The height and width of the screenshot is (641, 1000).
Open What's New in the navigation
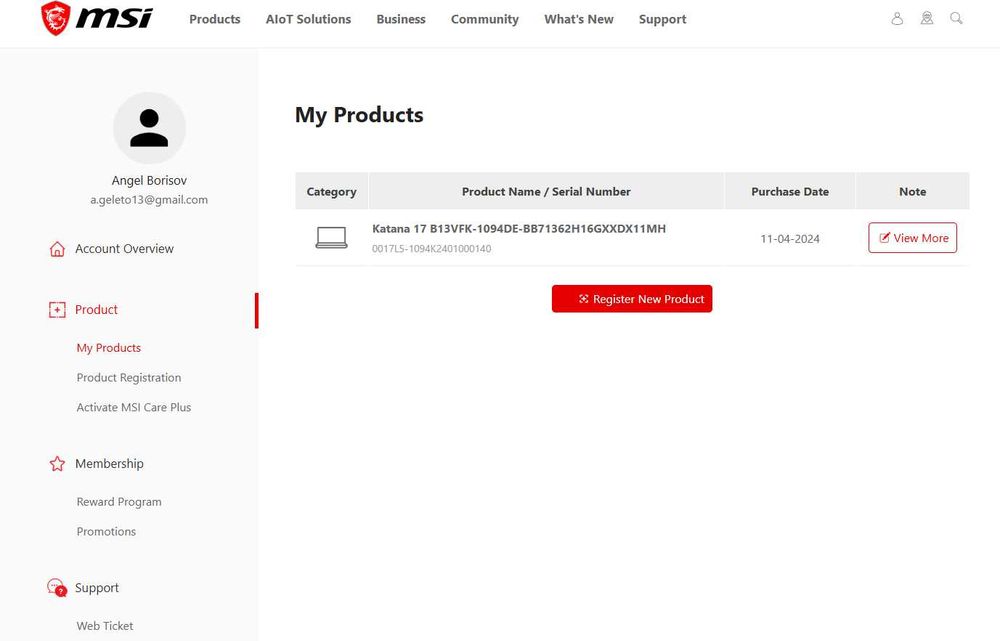[579, 19]
